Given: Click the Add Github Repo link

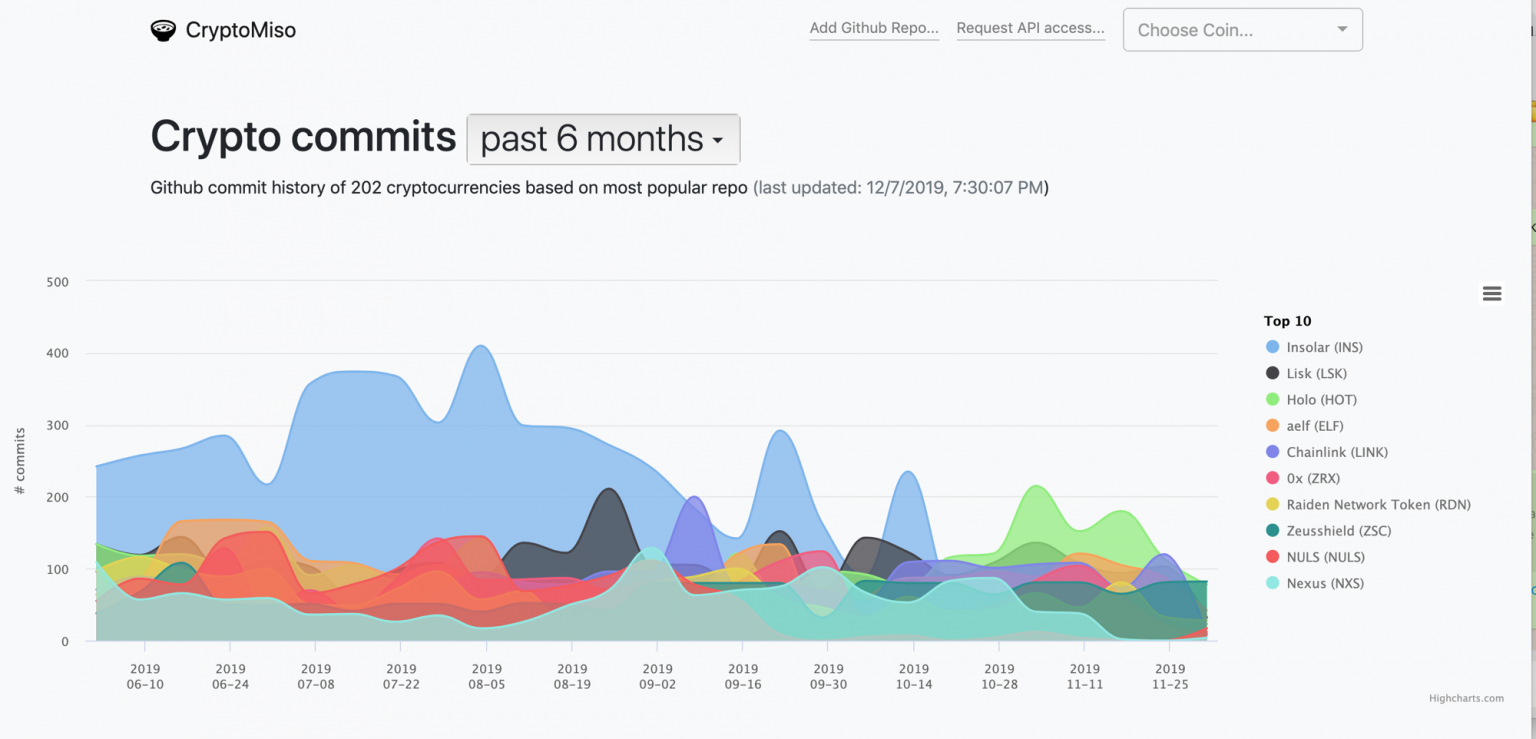Looking at the screenshot, I should tap(874, 28).
